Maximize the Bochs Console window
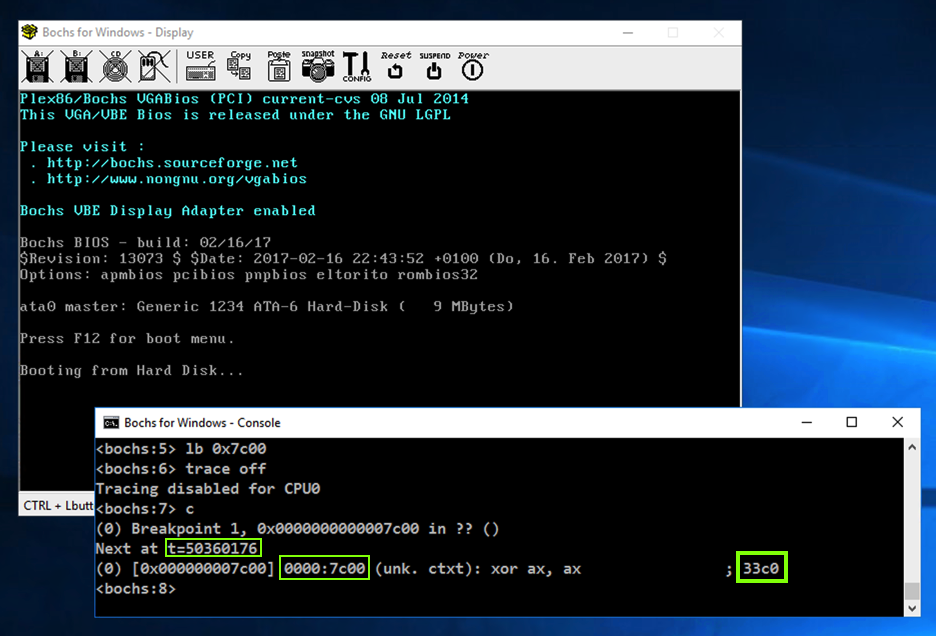 pos(852,422)
